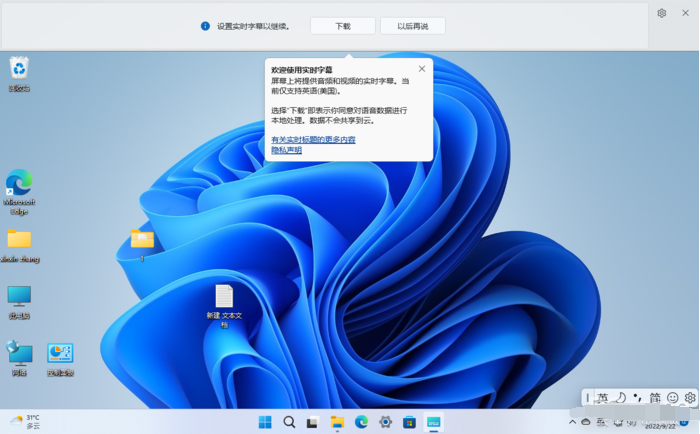Open Microsoft Store from the taskbar
The image size is (700, 434).
pyautogui.click(x=409, y=422)
